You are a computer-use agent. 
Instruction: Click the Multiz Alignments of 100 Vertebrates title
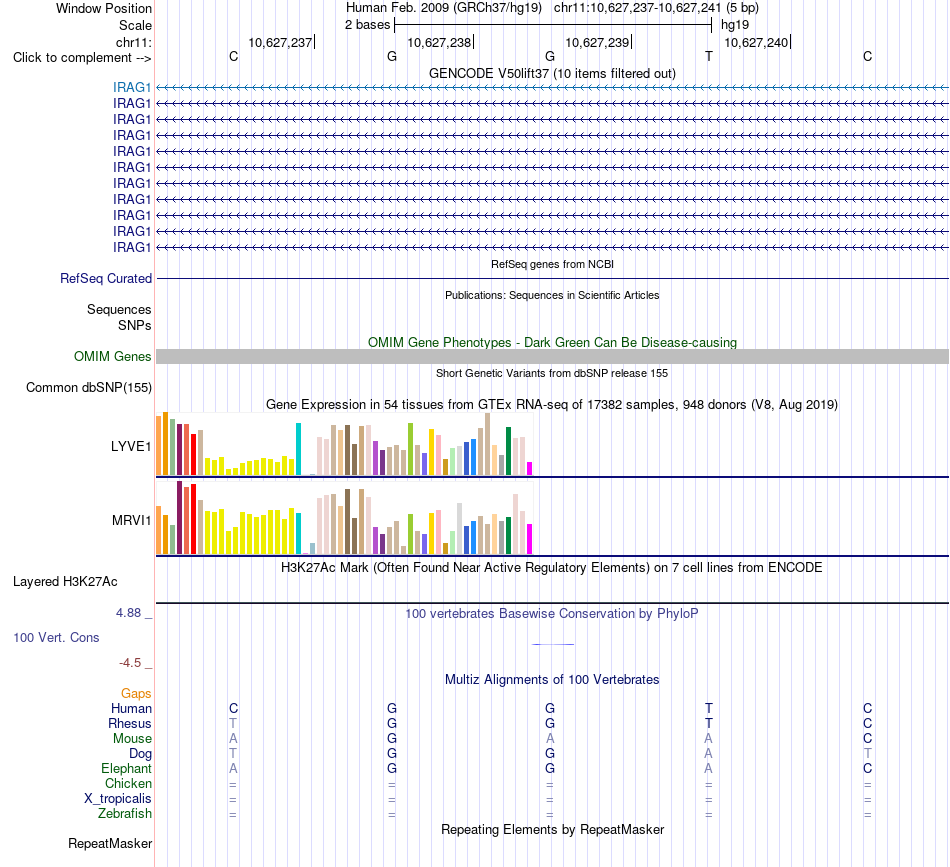click(552, 680)
